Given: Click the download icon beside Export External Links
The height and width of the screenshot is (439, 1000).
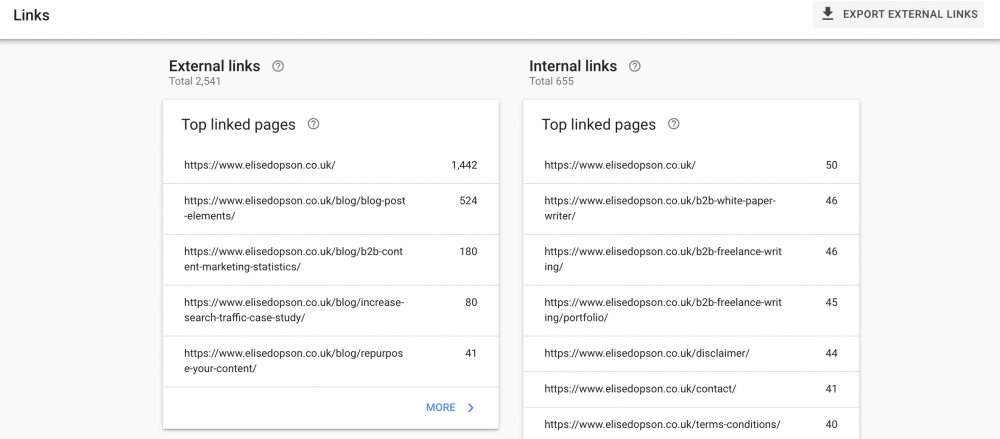Looking at the screenshot, I should point(827,14).
